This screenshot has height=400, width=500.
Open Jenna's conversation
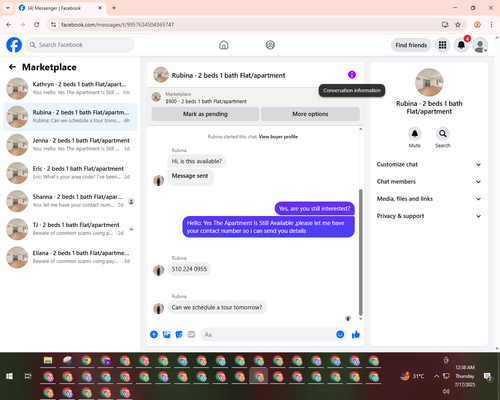[70, 145]
